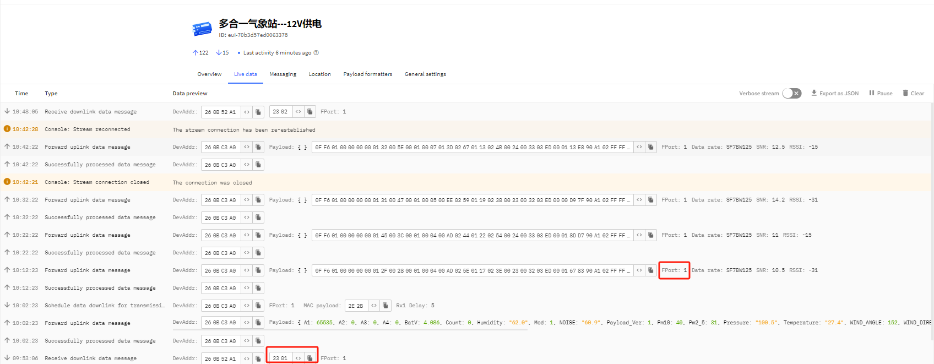Copy DevAddr of 10:48:06 downlink row

[x=259, y=111]
